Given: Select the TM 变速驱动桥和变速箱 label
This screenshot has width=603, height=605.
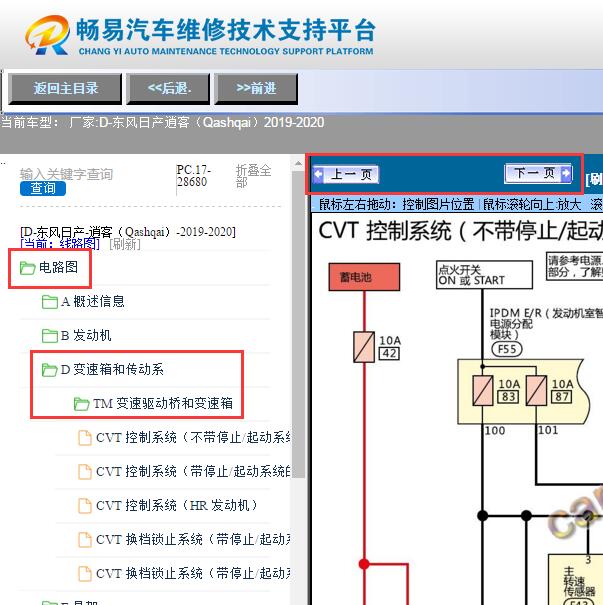Looking at the screenshot, I should (x=163, y=403).
